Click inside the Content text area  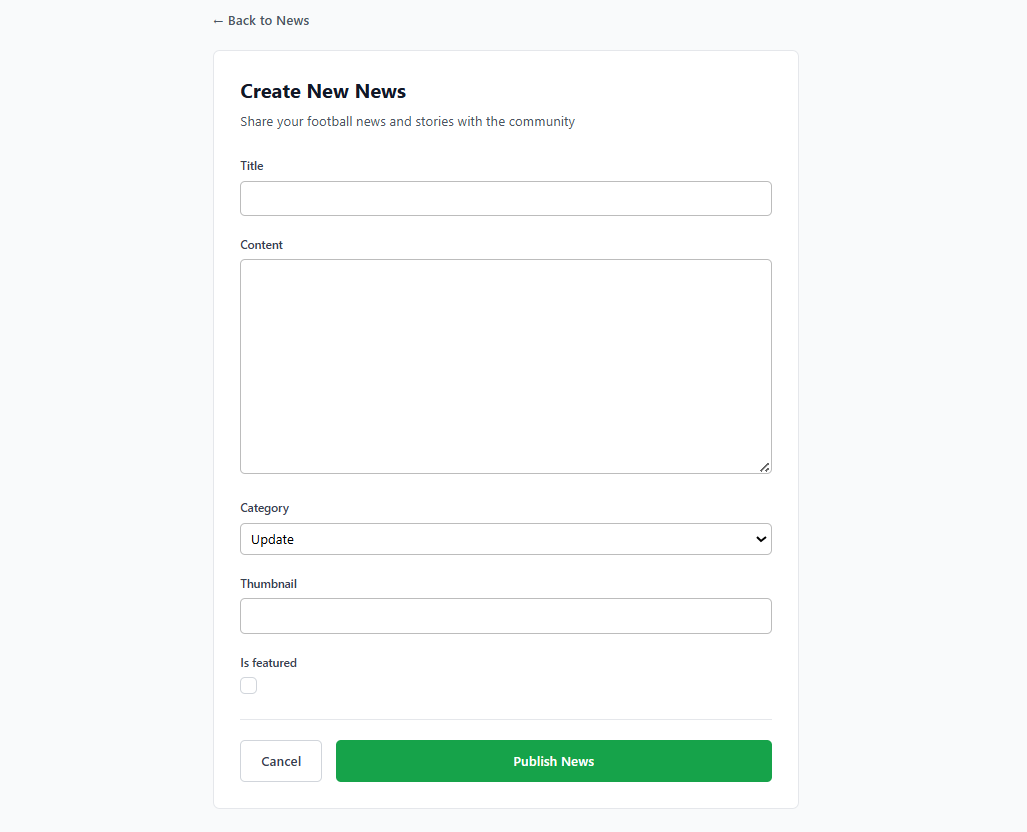(x=505, y=366)
